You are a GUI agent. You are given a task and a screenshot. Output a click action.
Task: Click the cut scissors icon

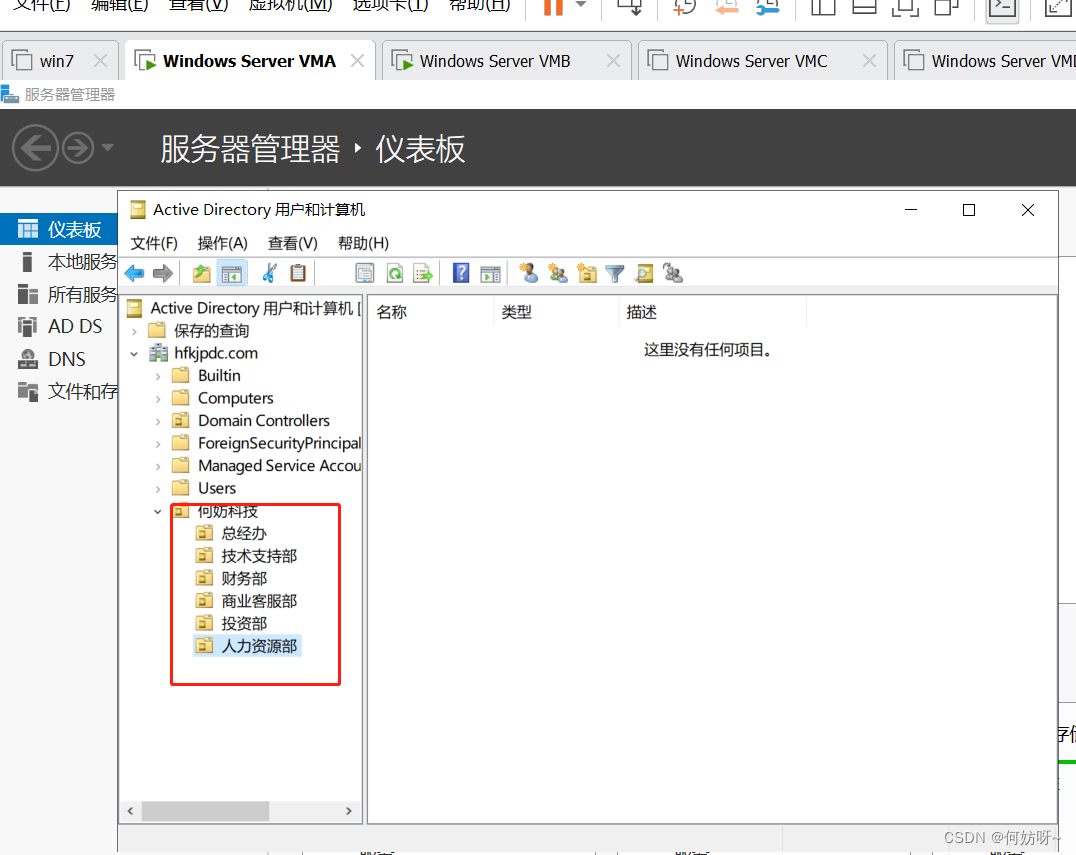(268, 273)
